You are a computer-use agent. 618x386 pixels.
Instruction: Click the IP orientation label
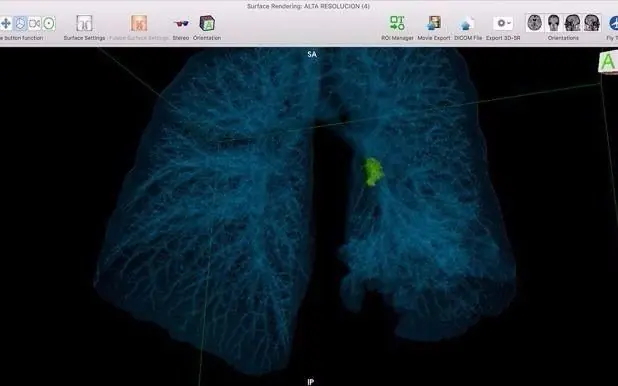[x=311, y=382]
